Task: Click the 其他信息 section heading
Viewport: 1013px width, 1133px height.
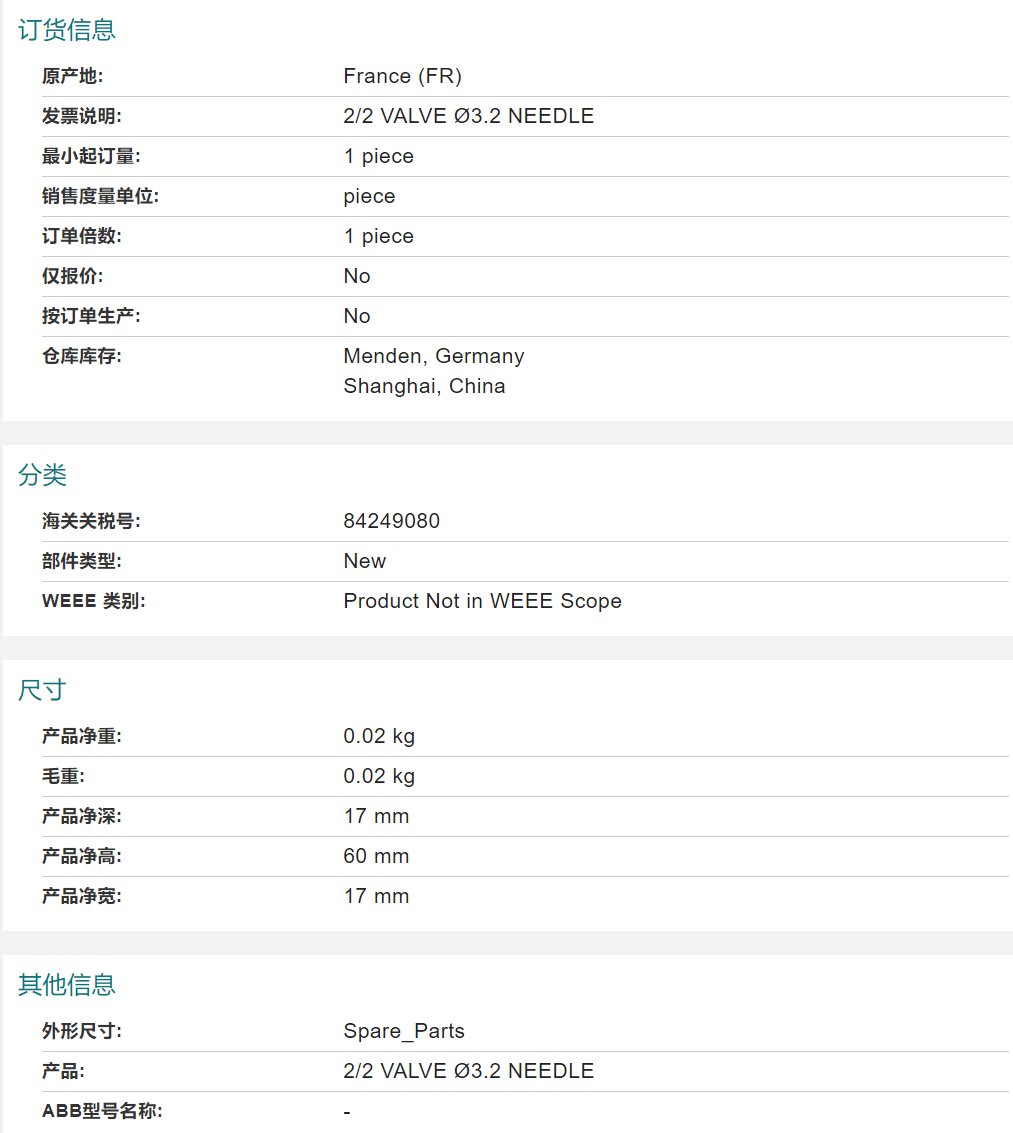Action: click(67, 985)
